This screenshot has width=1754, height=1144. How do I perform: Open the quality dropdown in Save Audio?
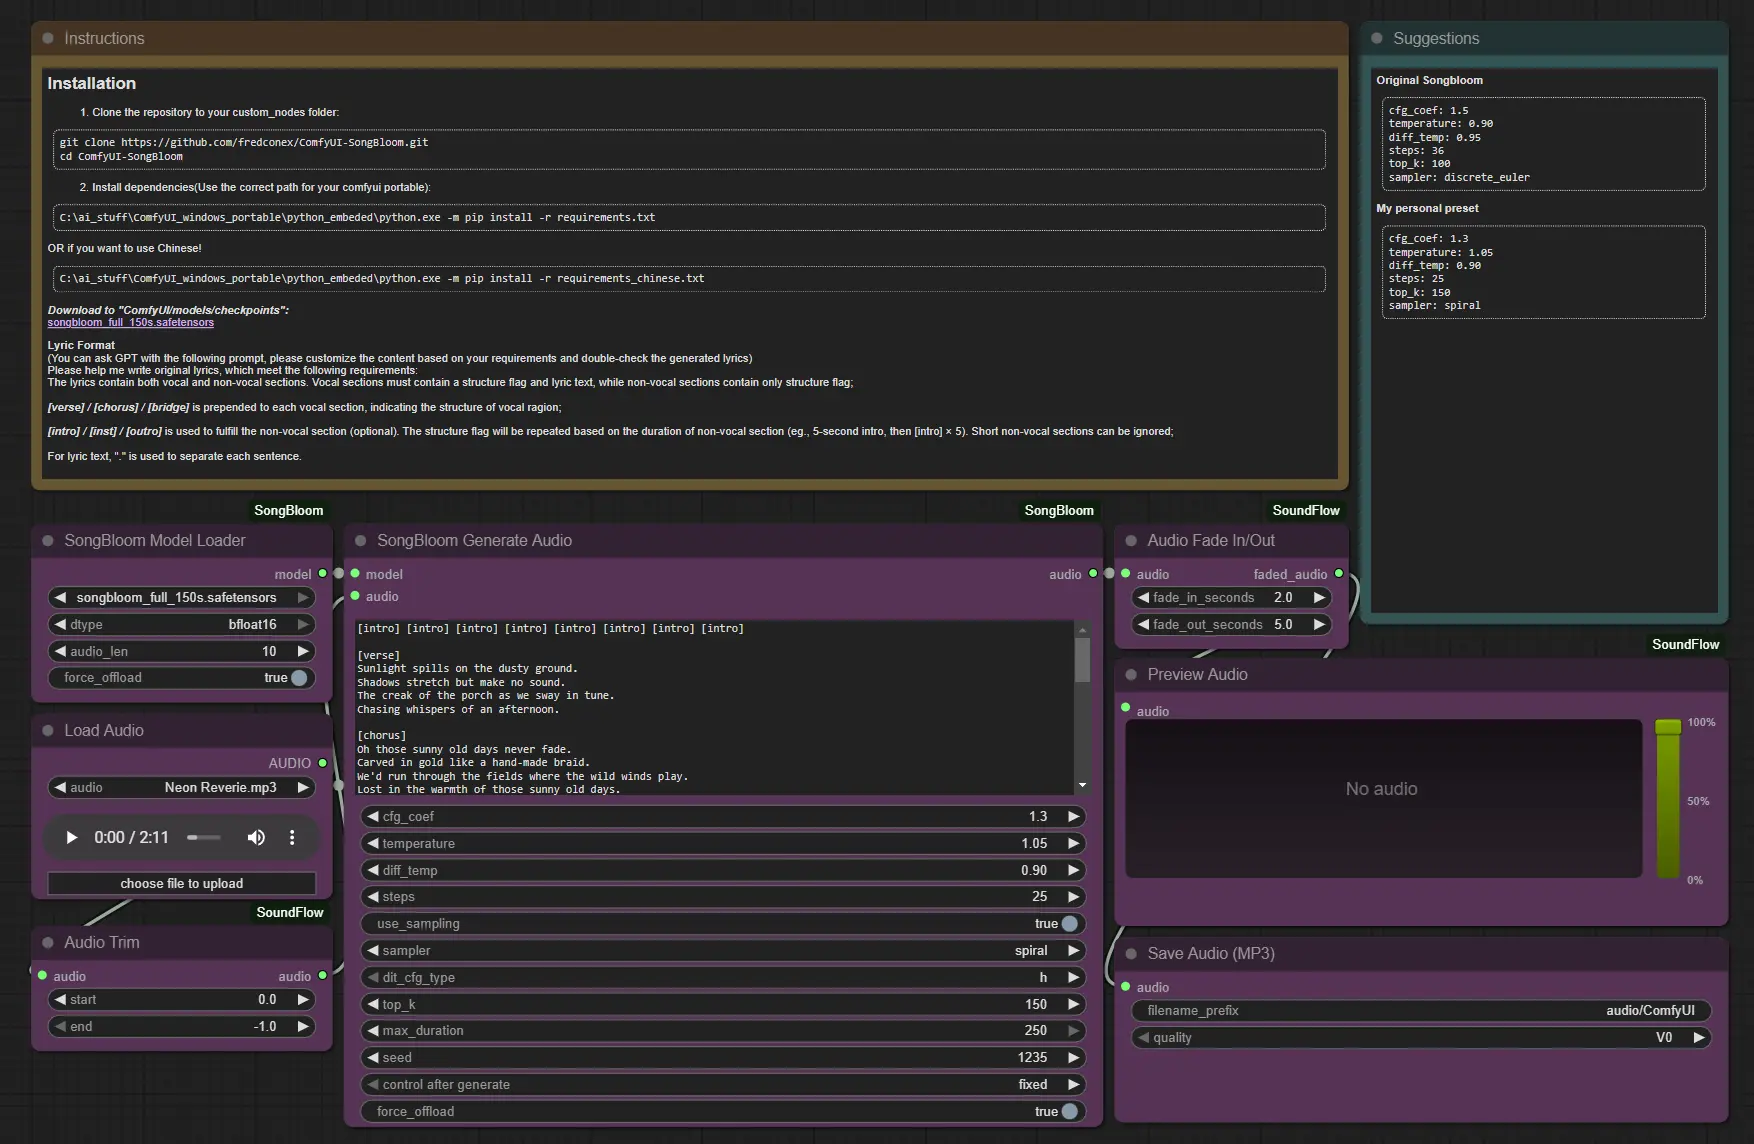point(1420,1038)
